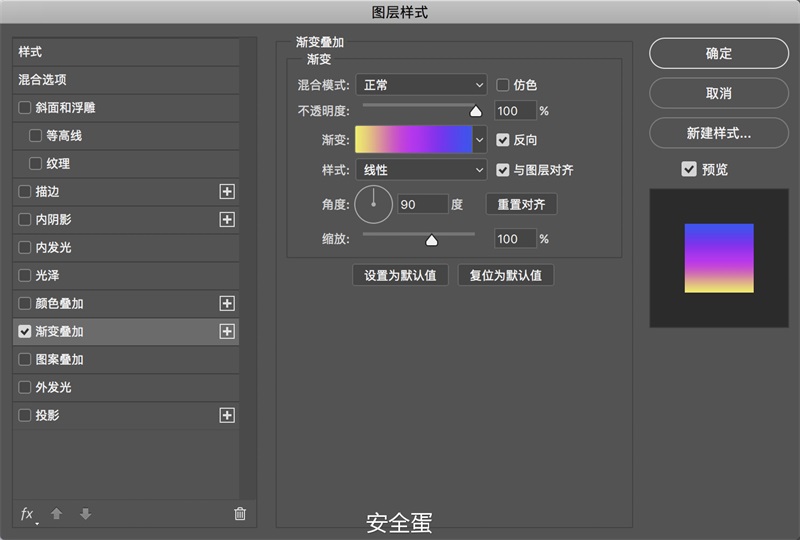Uncheck 与图层对齐 checkbox

coord(503,170)
